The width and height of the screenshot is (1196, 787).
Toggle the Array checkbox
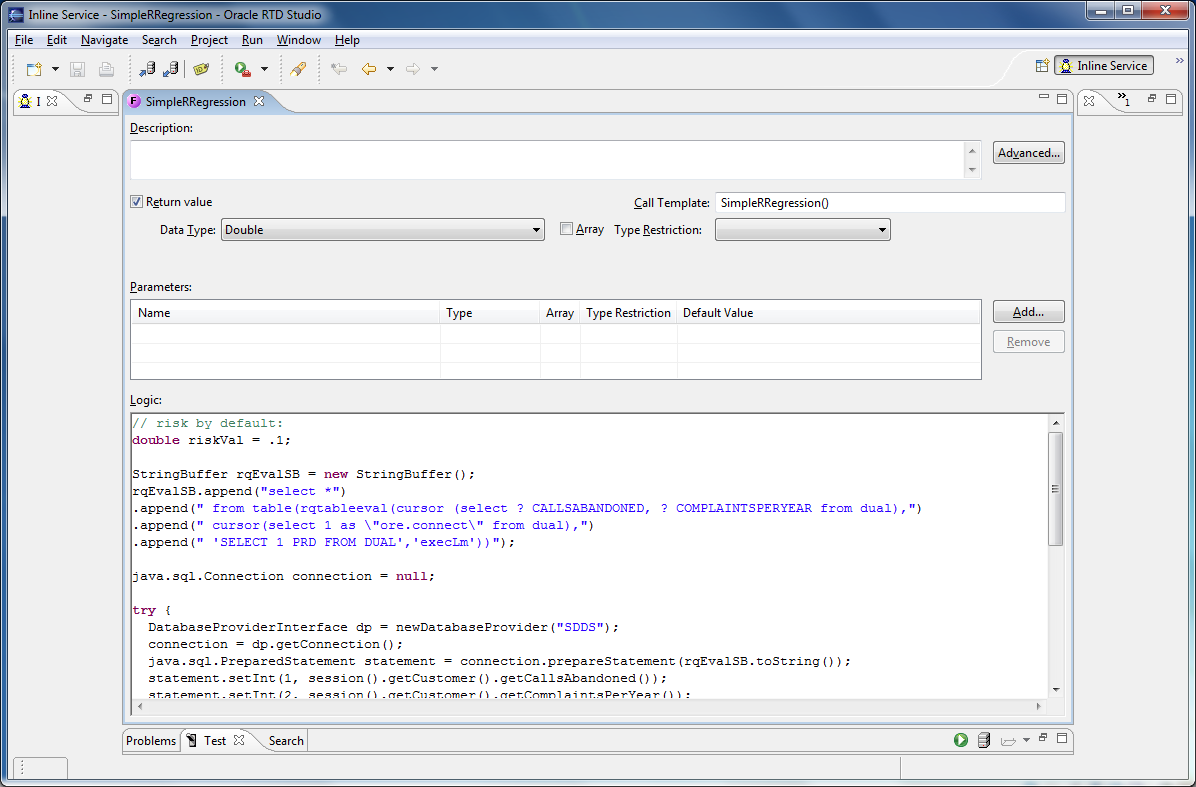(566, 229)
